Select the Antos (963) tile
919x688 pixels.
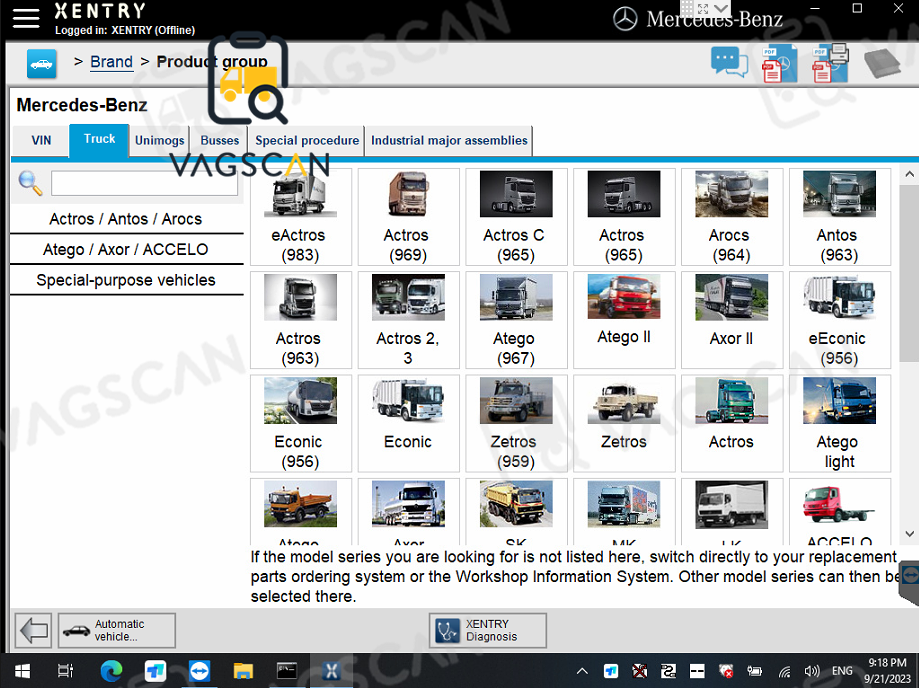839,217
